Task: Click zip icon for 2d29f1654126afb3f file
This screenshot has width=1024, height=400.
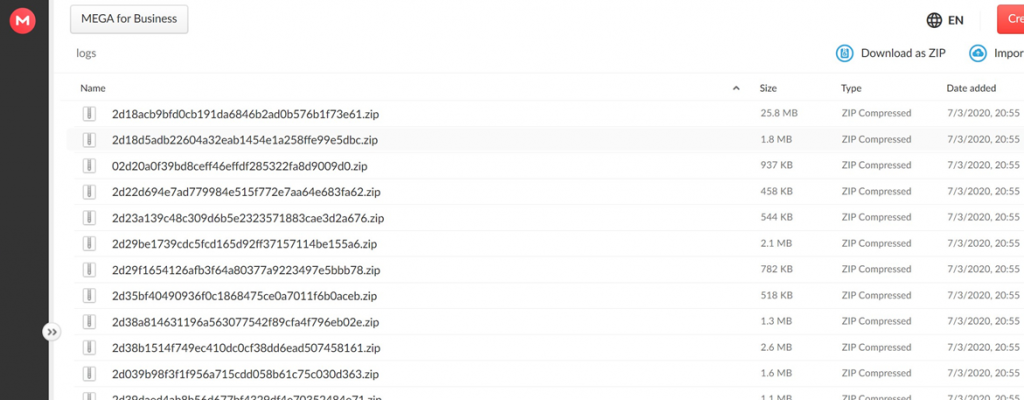Action: (89, 270)
